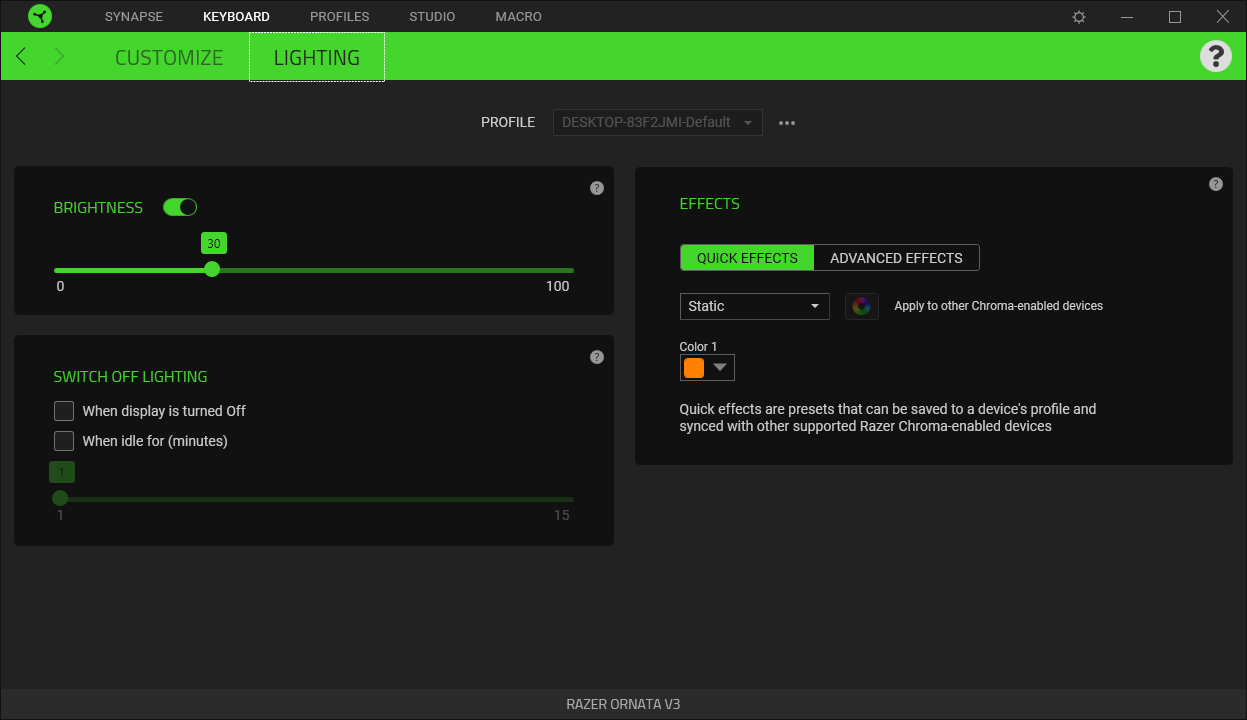Go back with the left arrow

coord(22,56)
